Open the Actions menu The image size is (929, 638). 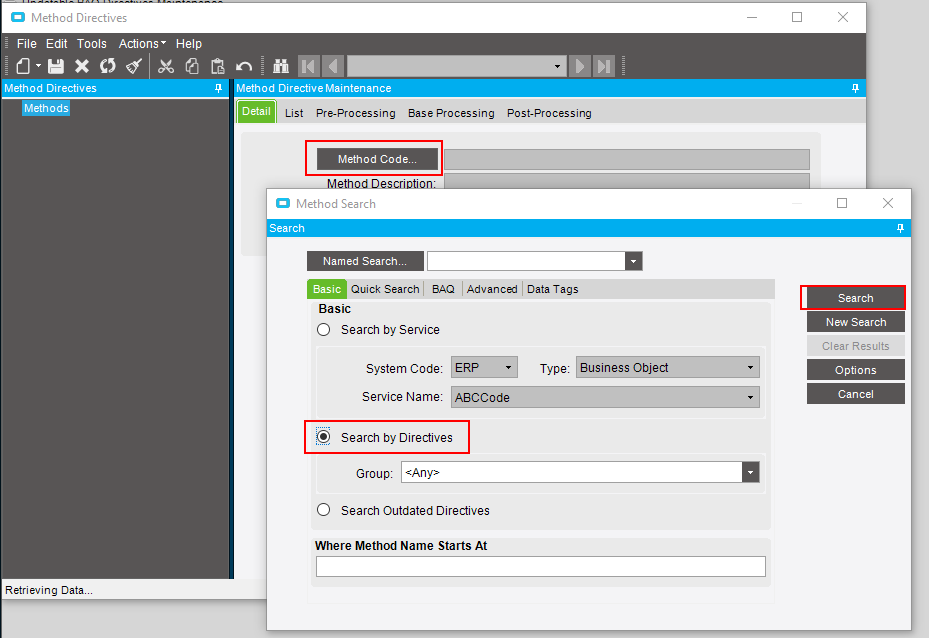(x=142, y=43)
